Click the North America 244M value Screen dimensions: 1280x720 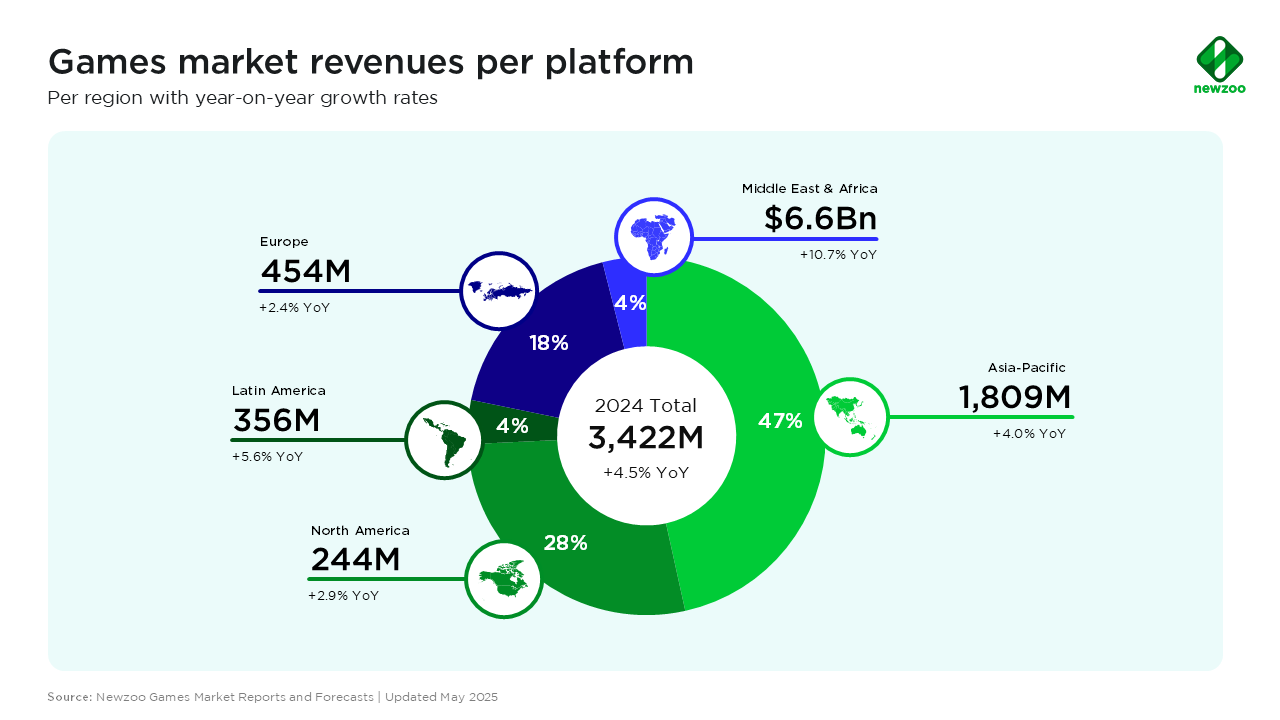pyautogui.click(x=355, y=560)
